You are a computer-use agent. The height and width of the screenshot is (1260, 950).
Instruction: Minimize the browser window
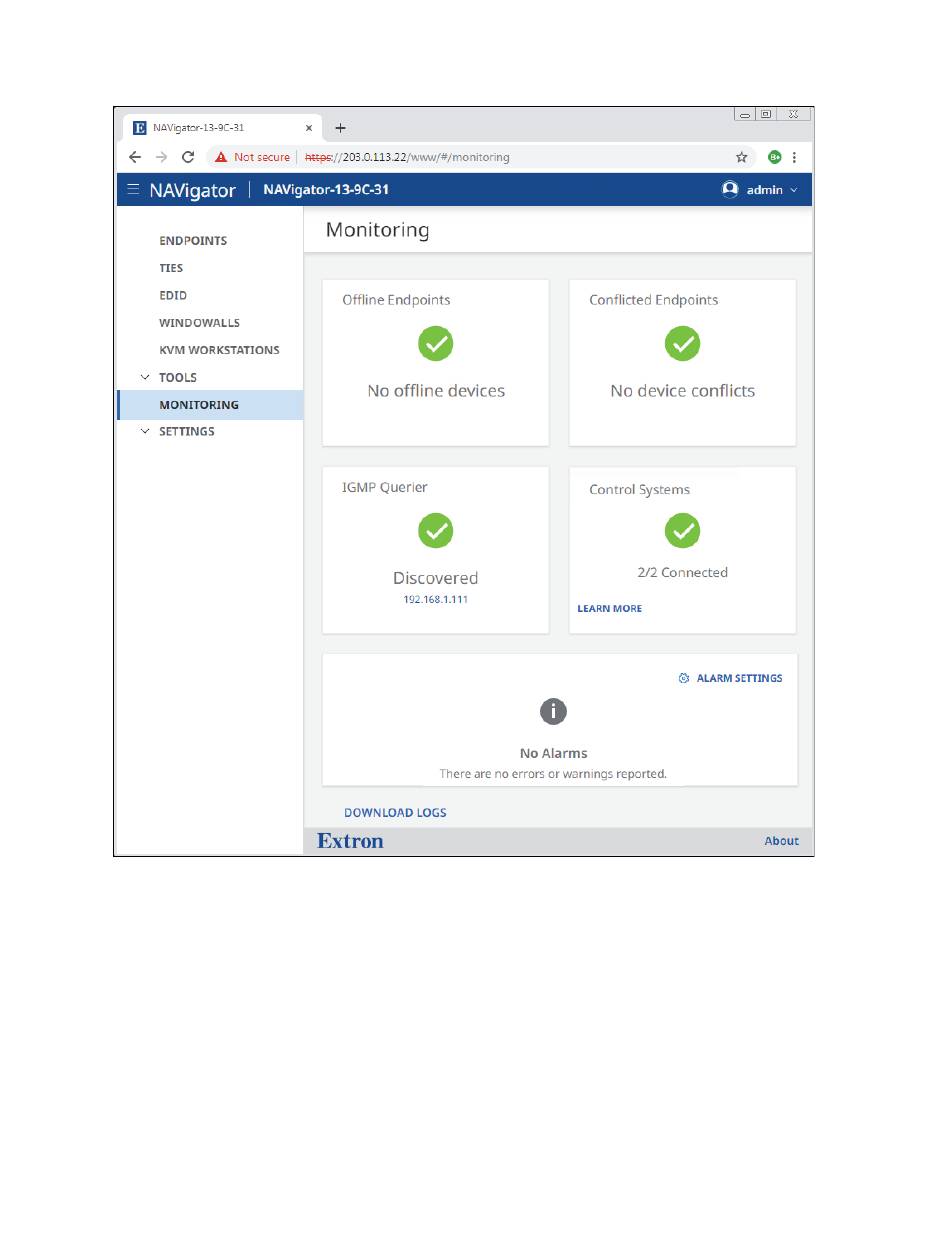(x=746, y=115)
